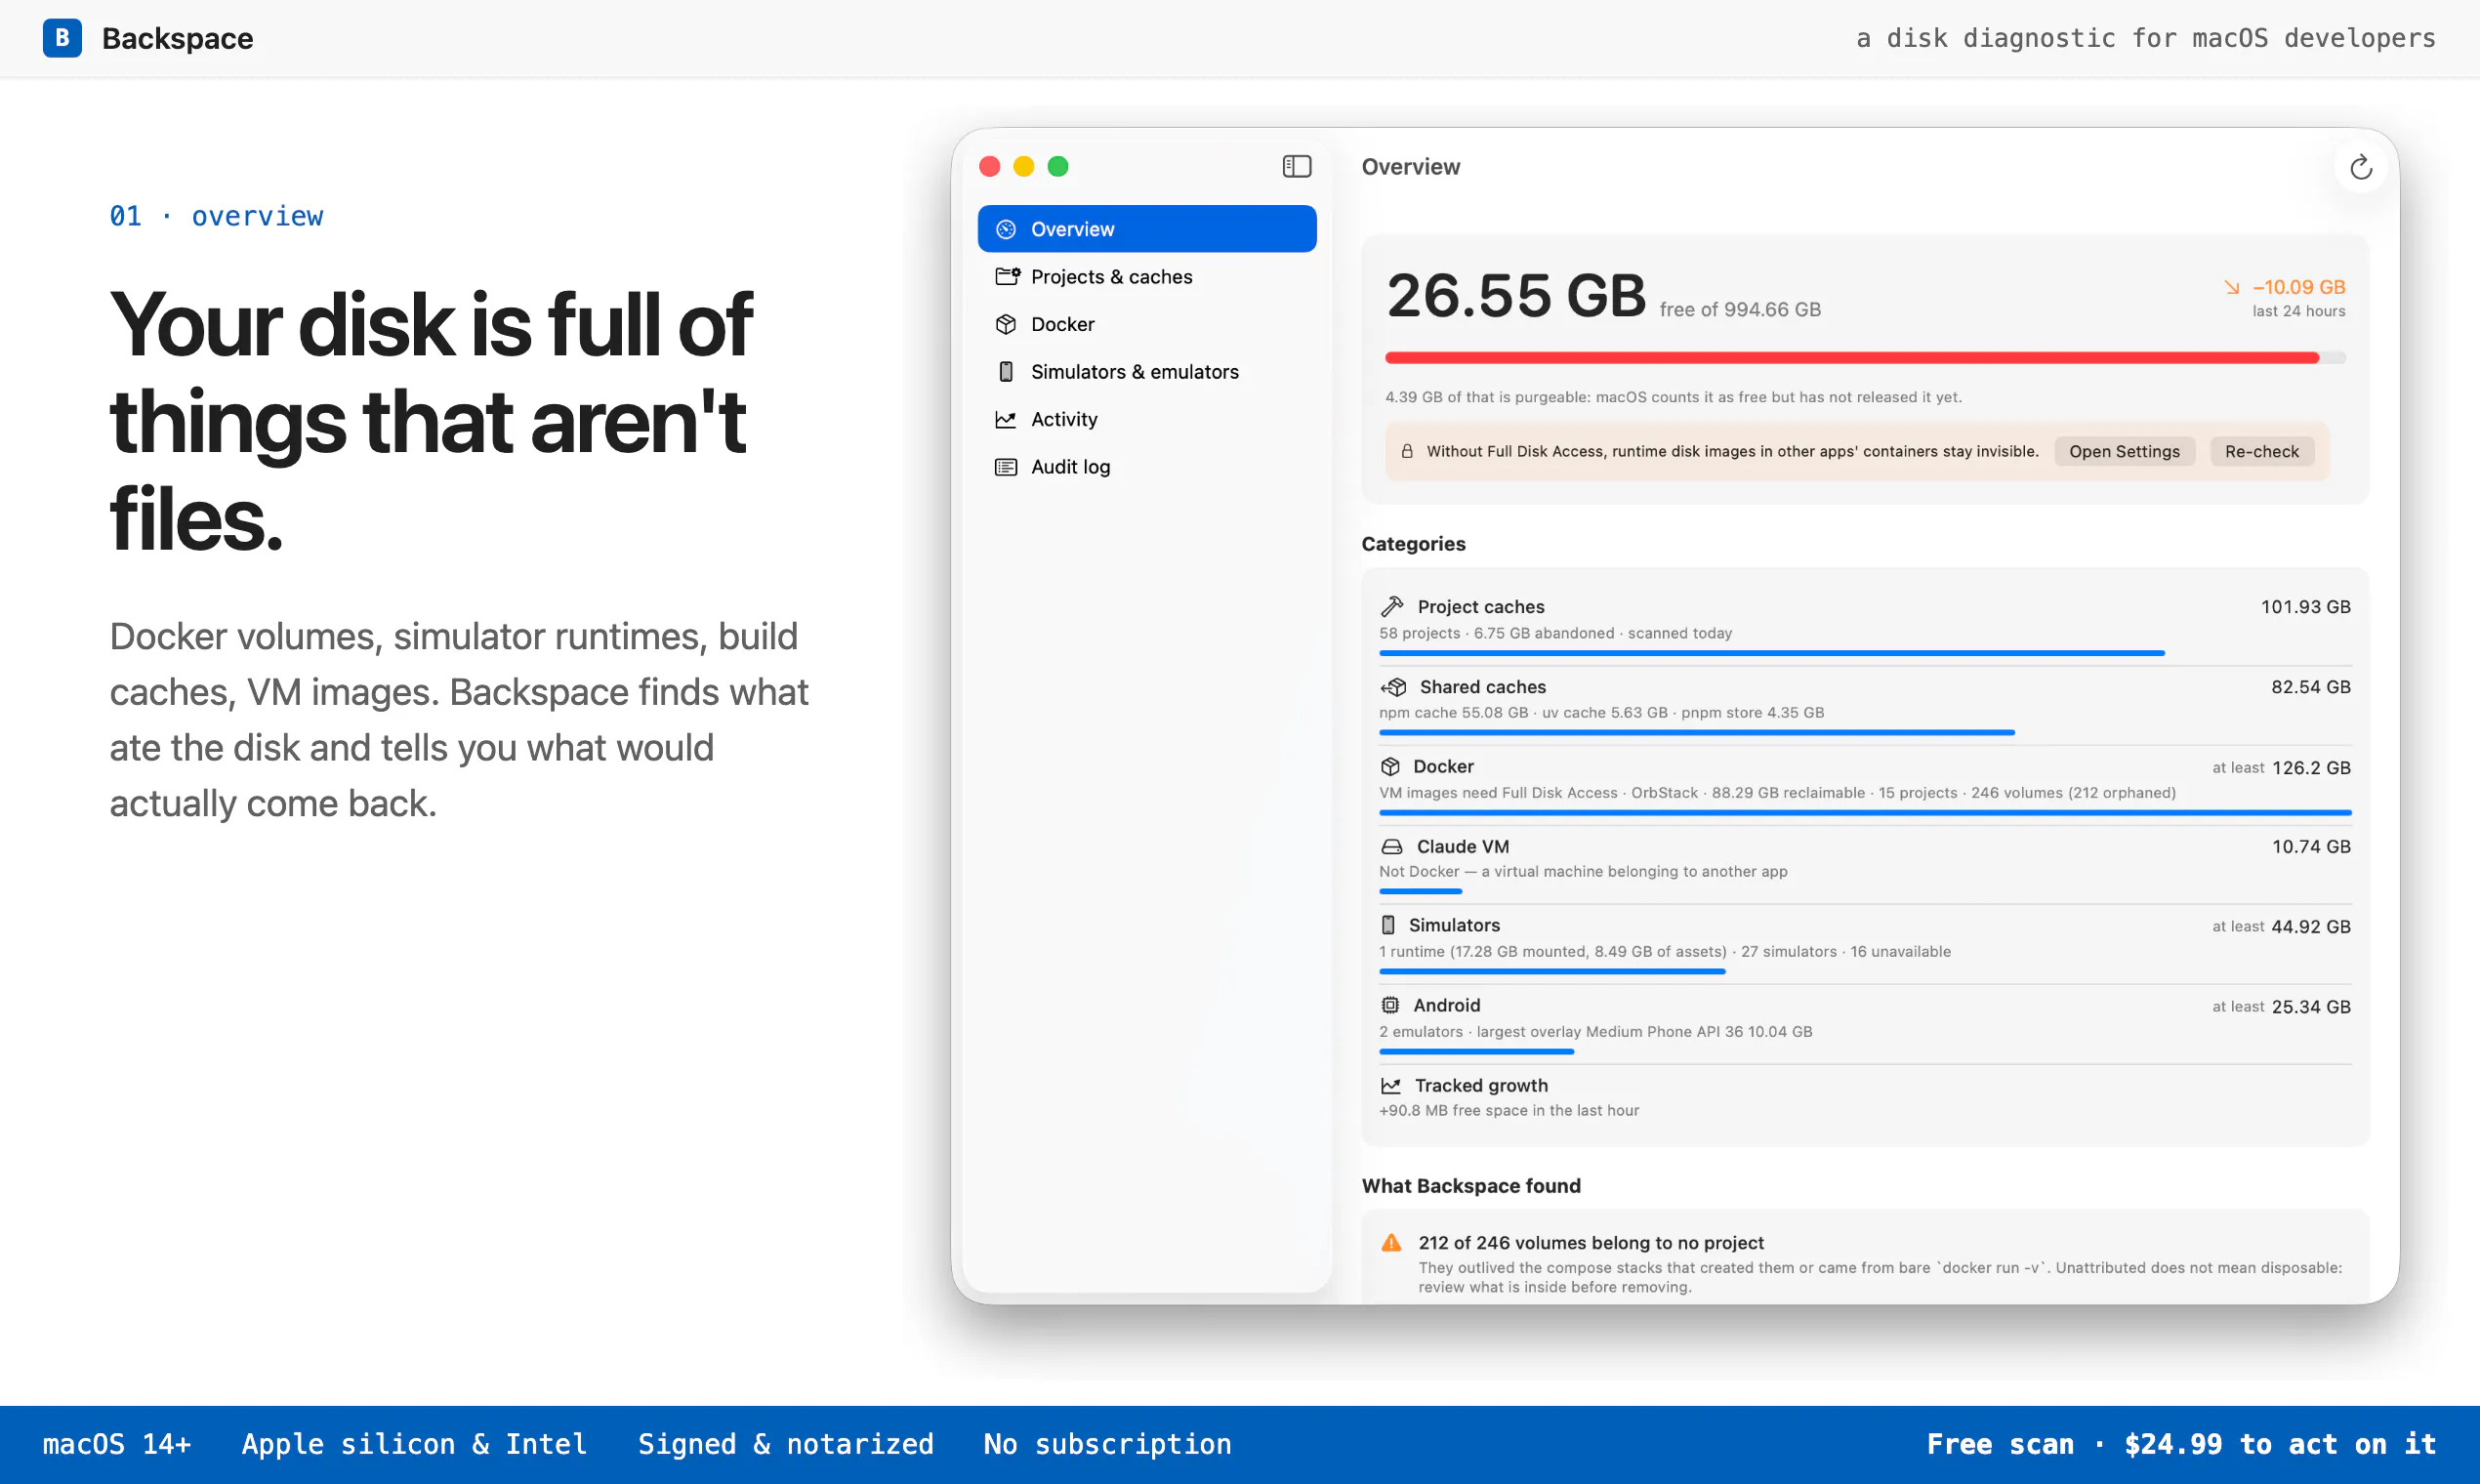
Task: Click the Android chip icon
Action: tap(1390, 1005)
